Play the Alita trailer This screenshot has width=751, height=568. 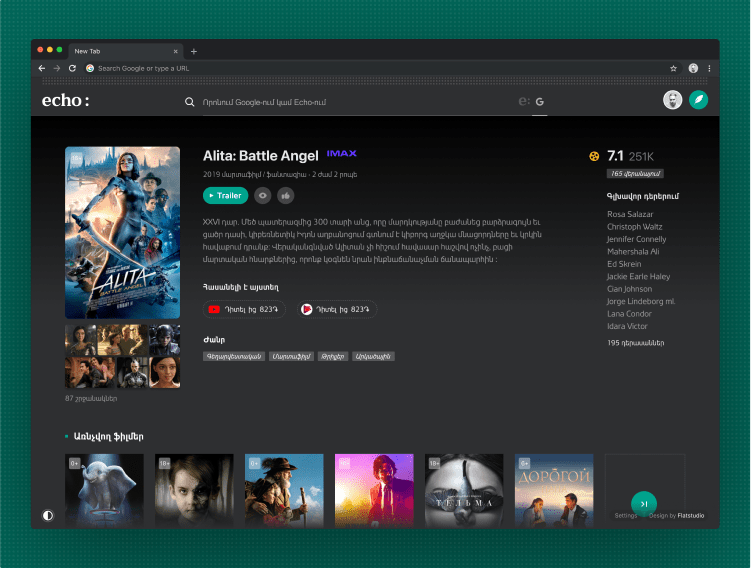[225, 196]
